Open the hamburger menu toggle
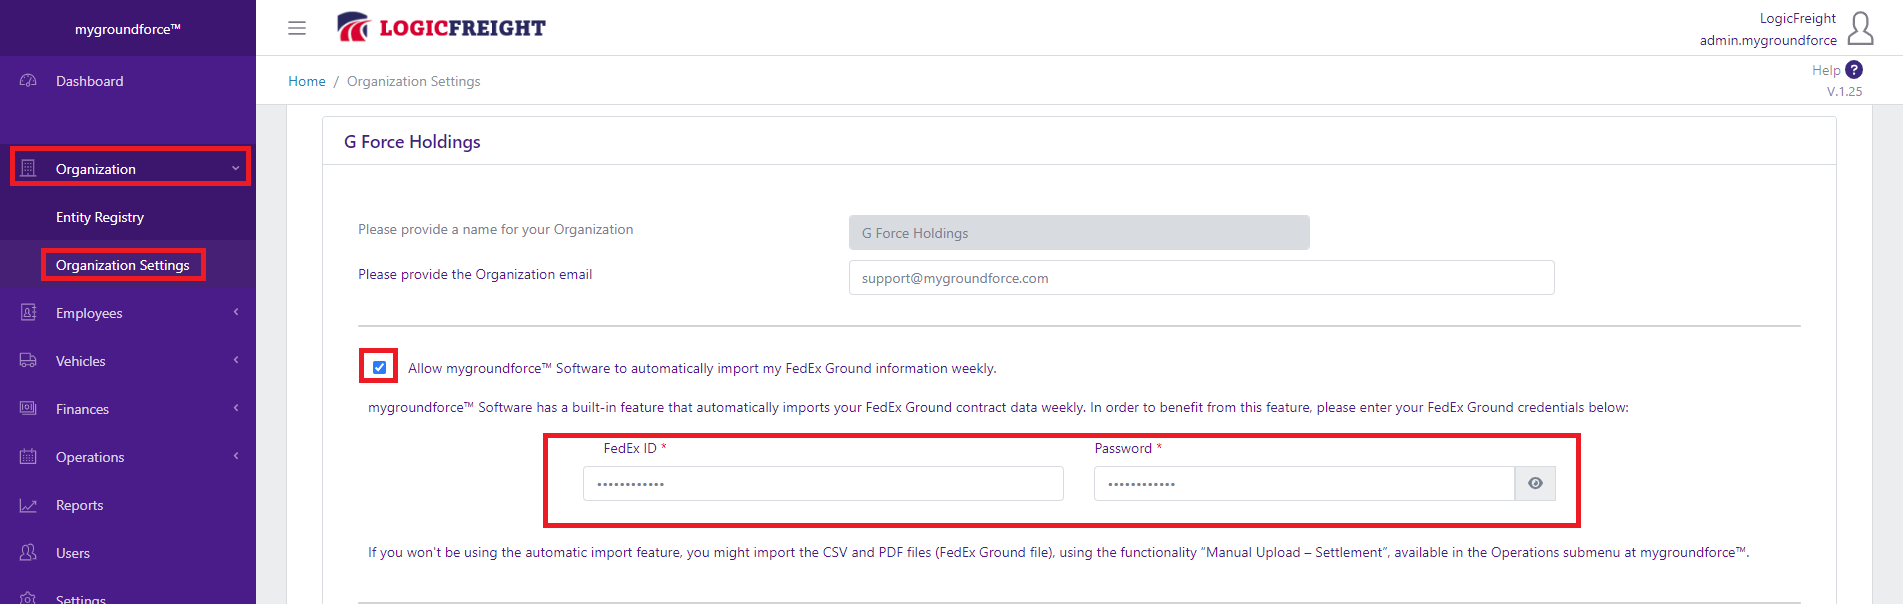The image size is (1903, 604). point(297,28)
